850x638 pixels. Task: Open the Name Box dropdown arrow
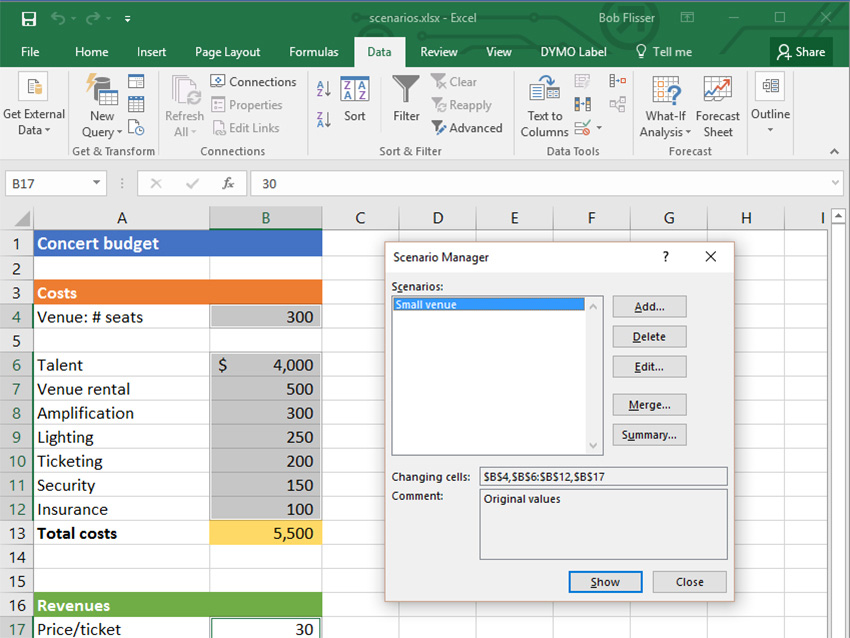click(96, 183)
